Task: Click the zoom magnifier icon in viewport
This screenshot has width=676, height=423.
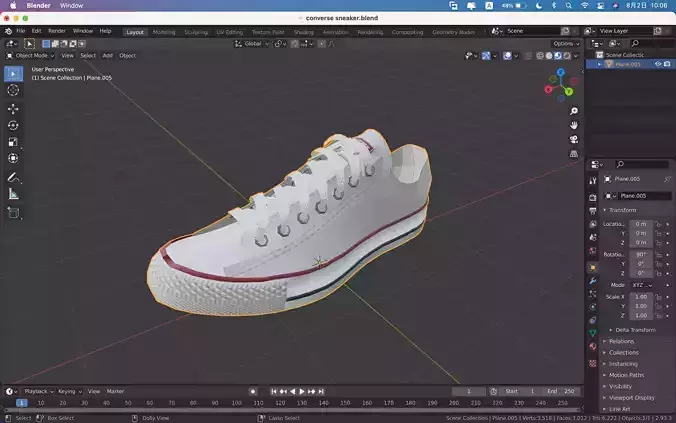Action: pyautogui.click(x=574, y=111)
